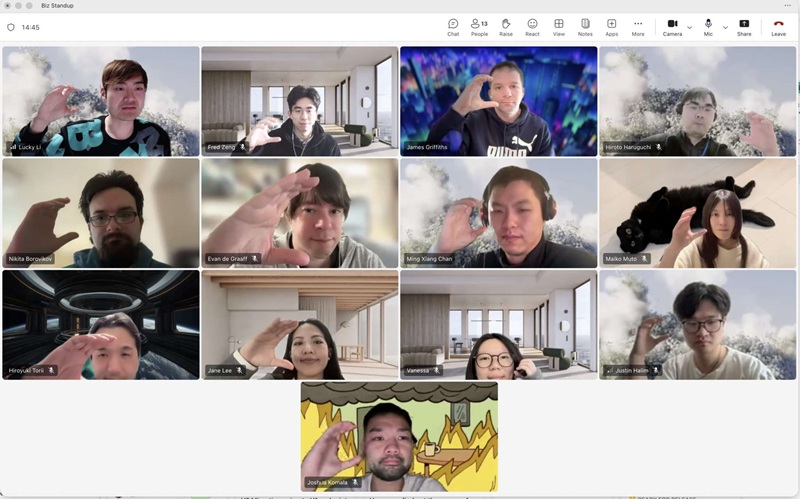Show the People participants list
The height and width of the screenshot is (499, 800).
click(x=479, y=26)
